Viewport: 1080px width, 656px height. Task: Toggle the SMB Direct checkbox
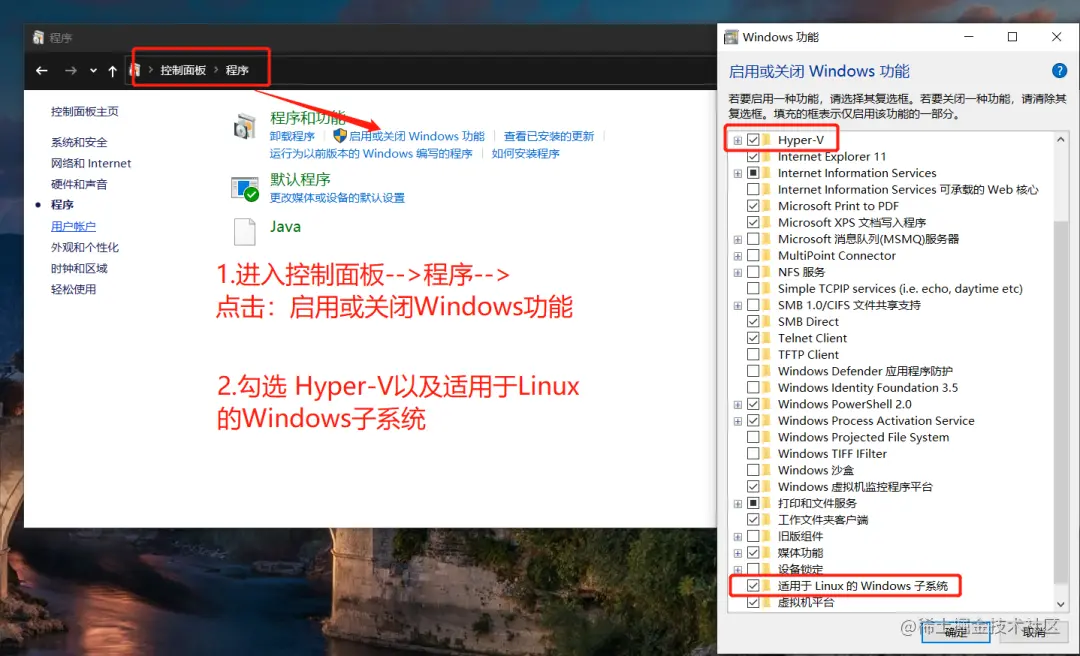tap(753, 322)
